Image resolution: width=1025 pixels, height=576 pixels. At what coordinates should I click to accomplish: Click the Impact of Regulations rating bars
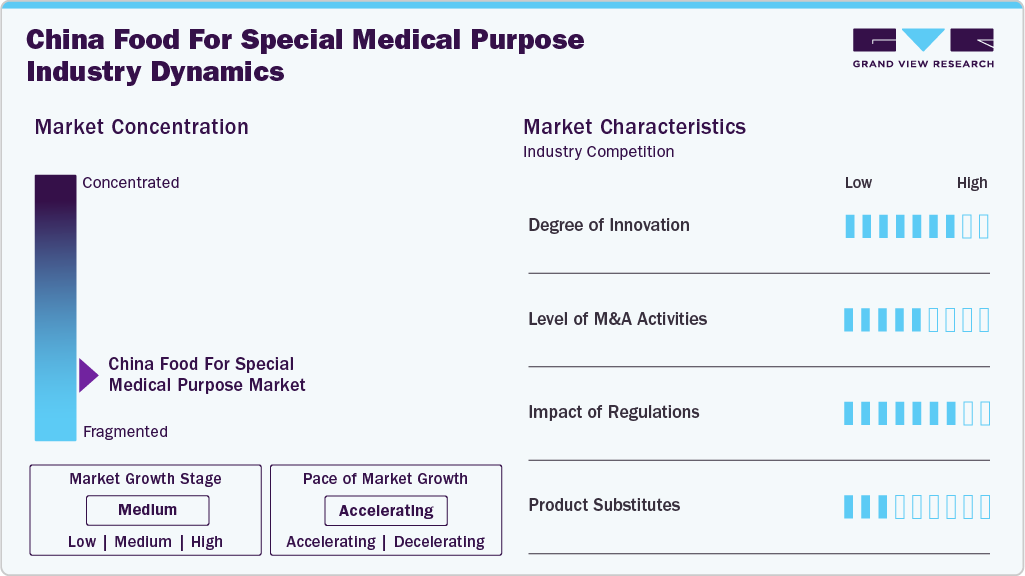click(916, 413)
